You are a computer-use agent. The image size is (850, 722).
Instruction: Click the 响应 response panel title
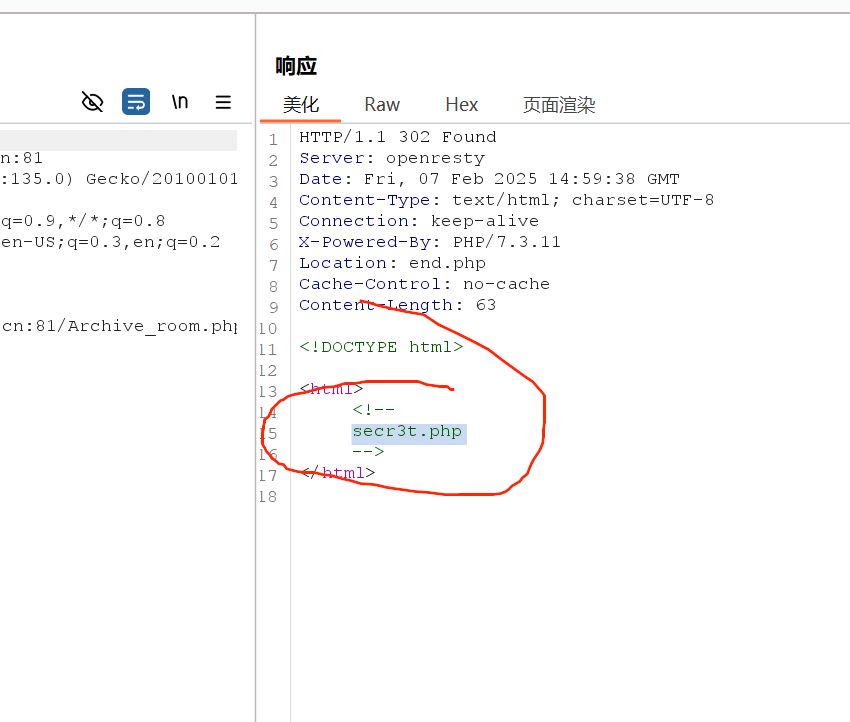pos(295,65)
